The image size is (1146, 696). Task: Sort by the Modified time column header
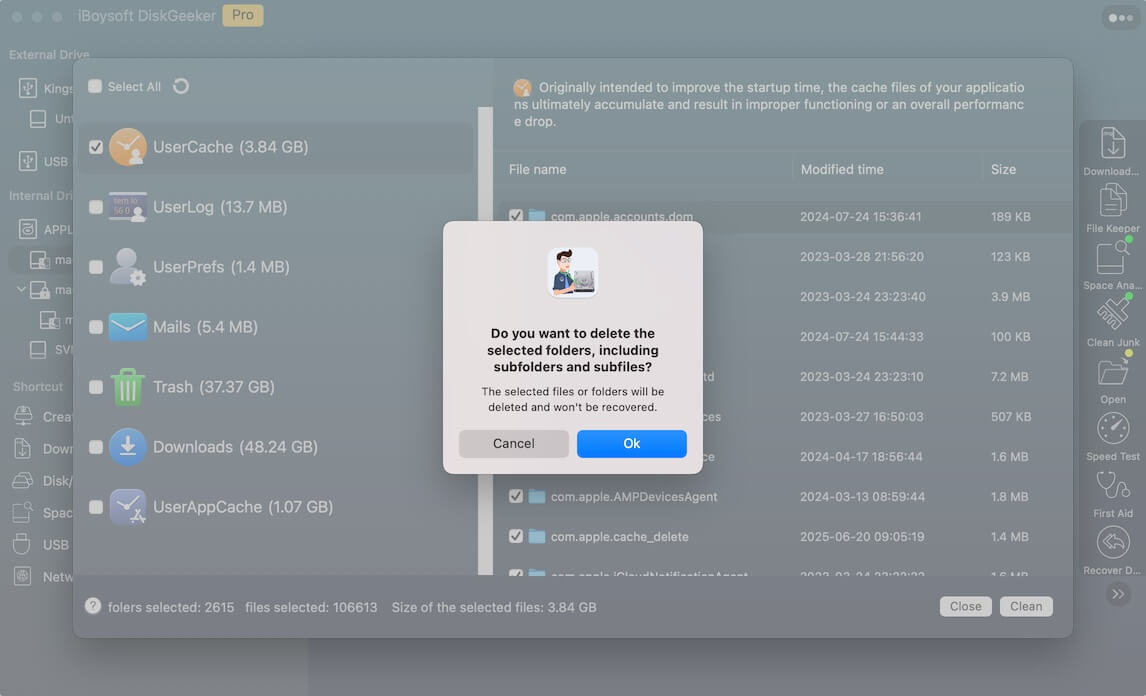click(x=842, y=170)
